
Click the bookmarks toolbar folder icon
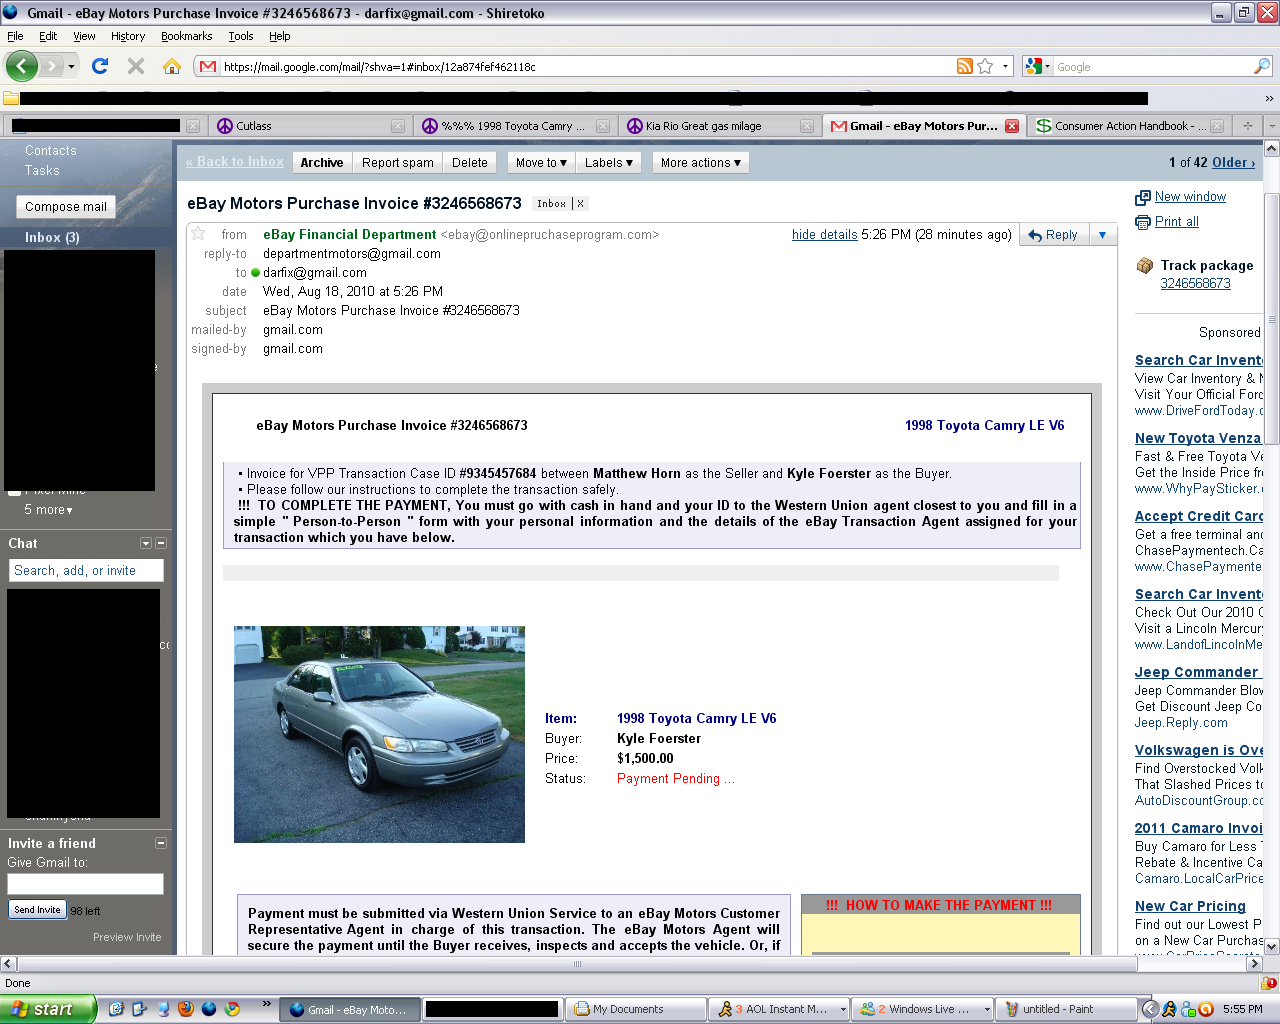tap(11, 98)
